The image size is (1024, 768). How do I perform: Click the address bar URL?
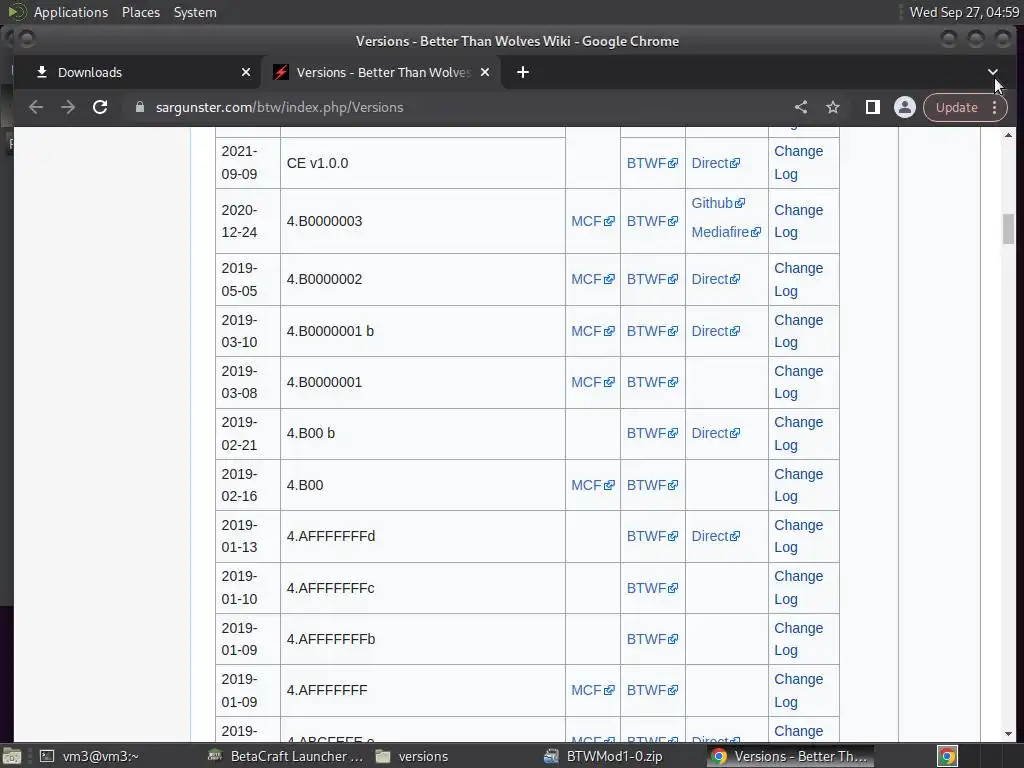coord(280,107)
